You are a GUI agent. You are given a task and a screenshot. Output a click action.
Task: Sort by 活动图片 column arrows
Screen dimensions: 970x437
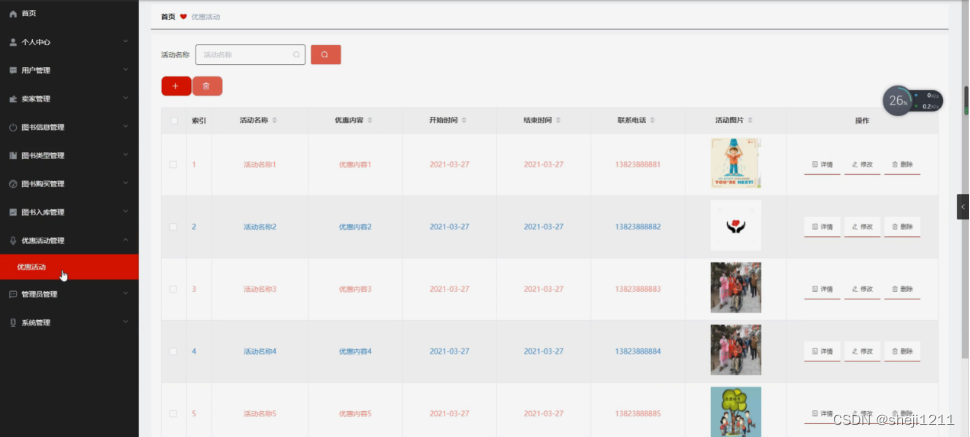tap(750, 120)
